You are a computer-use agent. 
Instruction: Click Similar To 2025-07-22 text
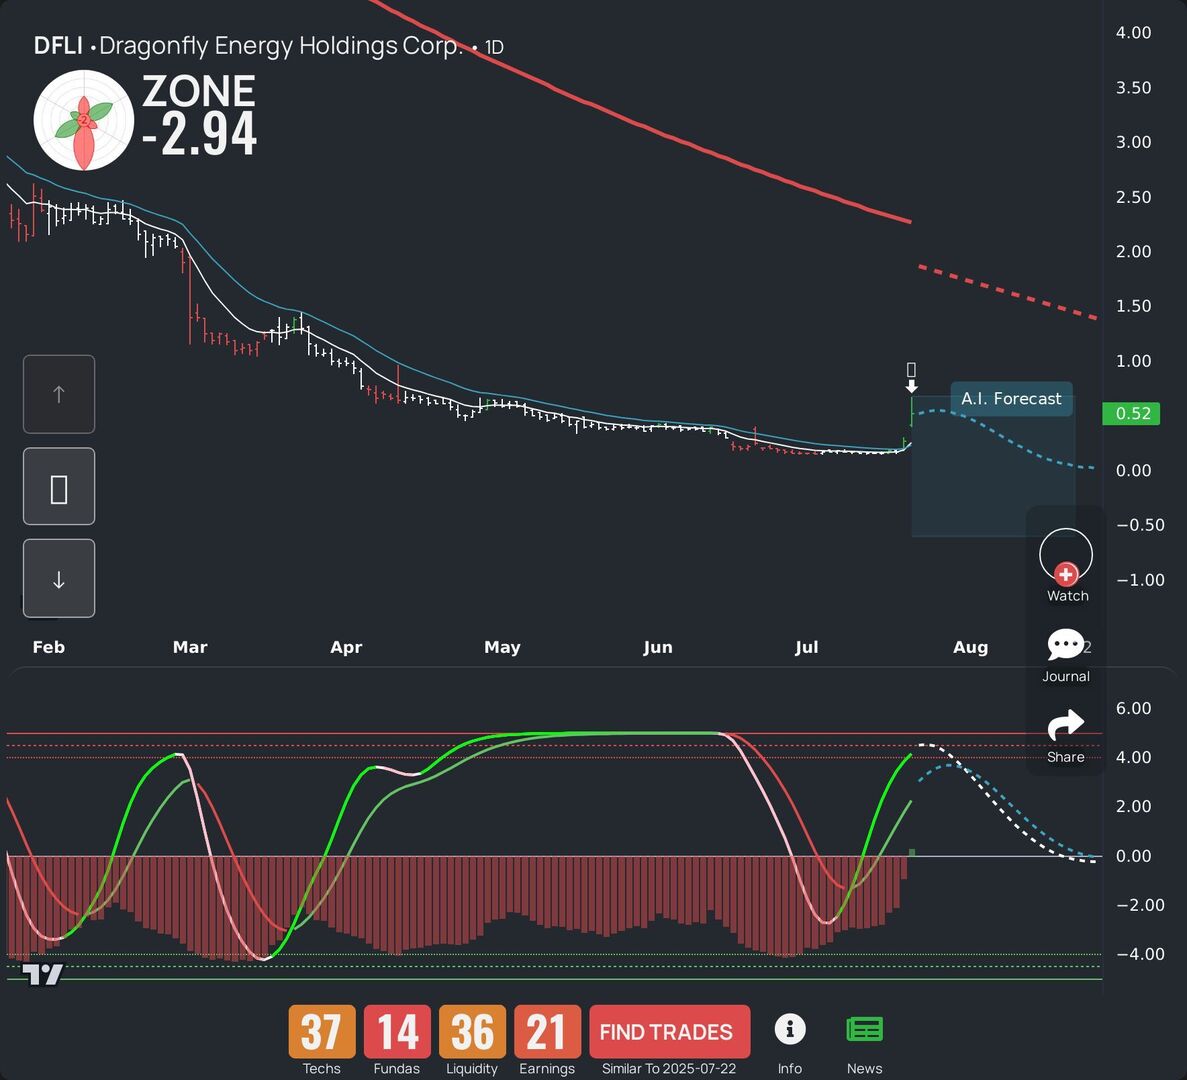point(668,1069)
